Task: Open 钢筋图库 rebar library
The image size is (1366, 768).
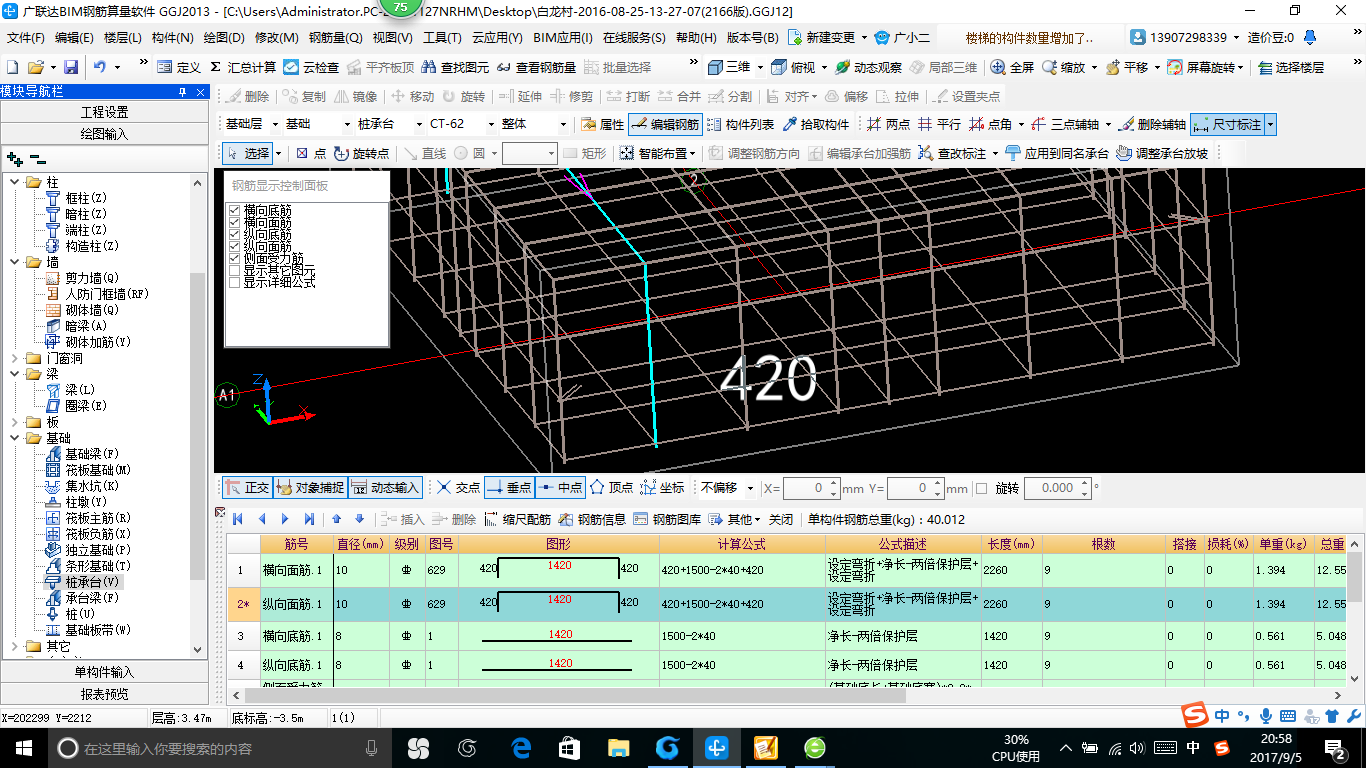Action: (x=668, y=519)
